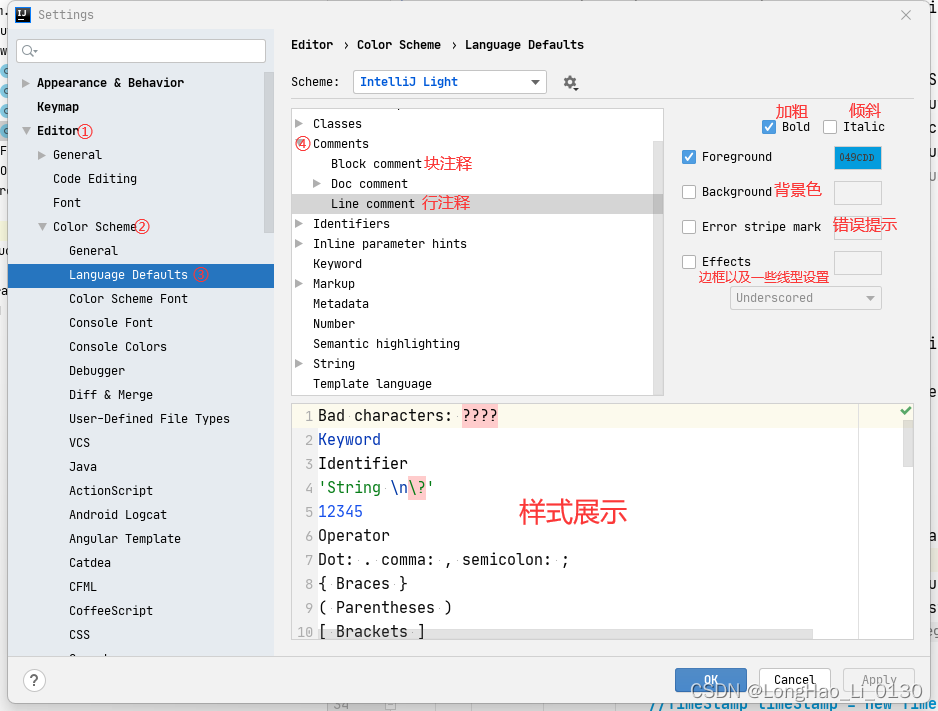Select General under Color Scheme
938x711 pixels.
pyautogui.click(x=93, y=251)
